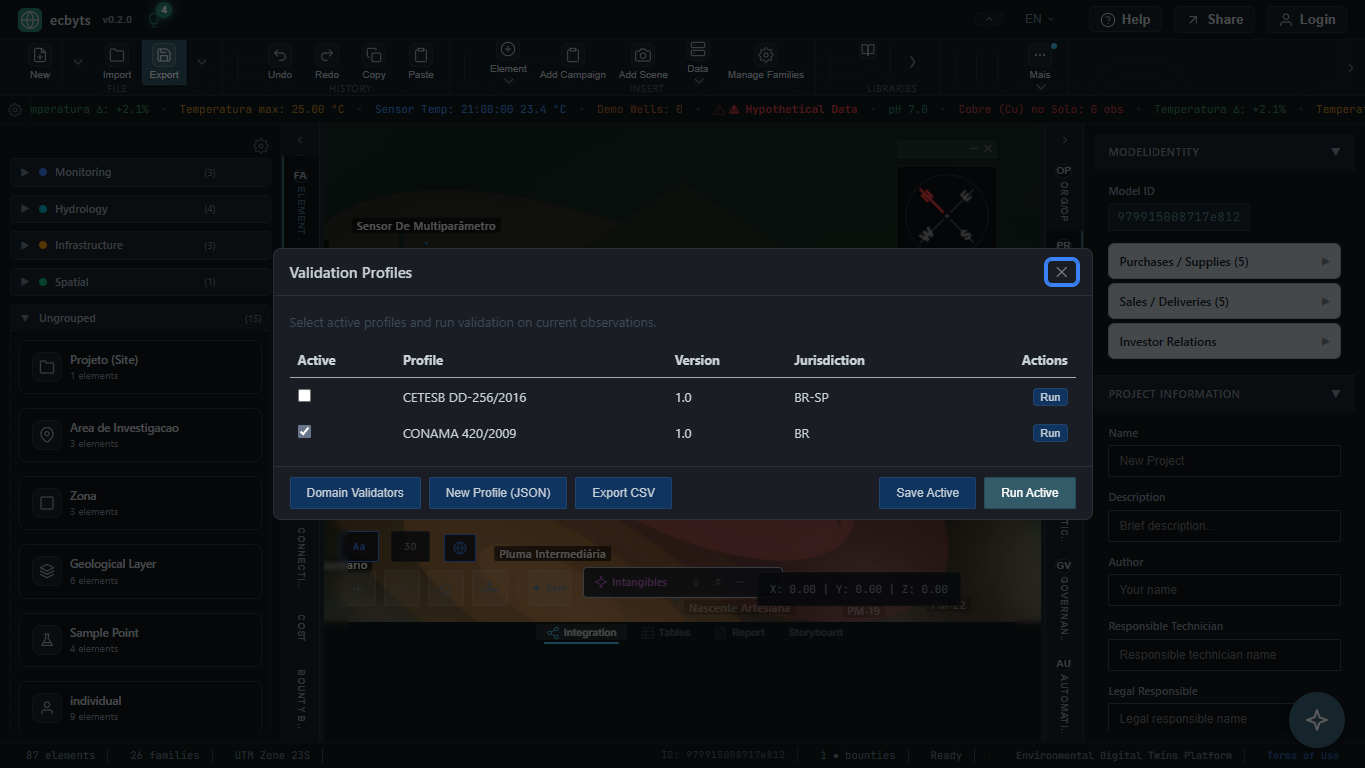Click the Paste clipboard icon

click(x=421, y=56)
